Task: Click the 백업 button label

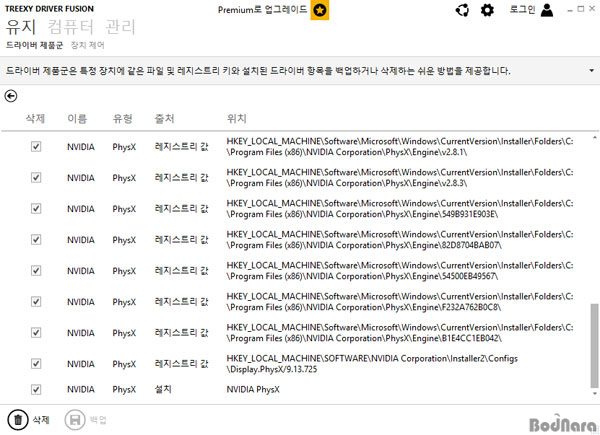Action: (x=98, y=420)
